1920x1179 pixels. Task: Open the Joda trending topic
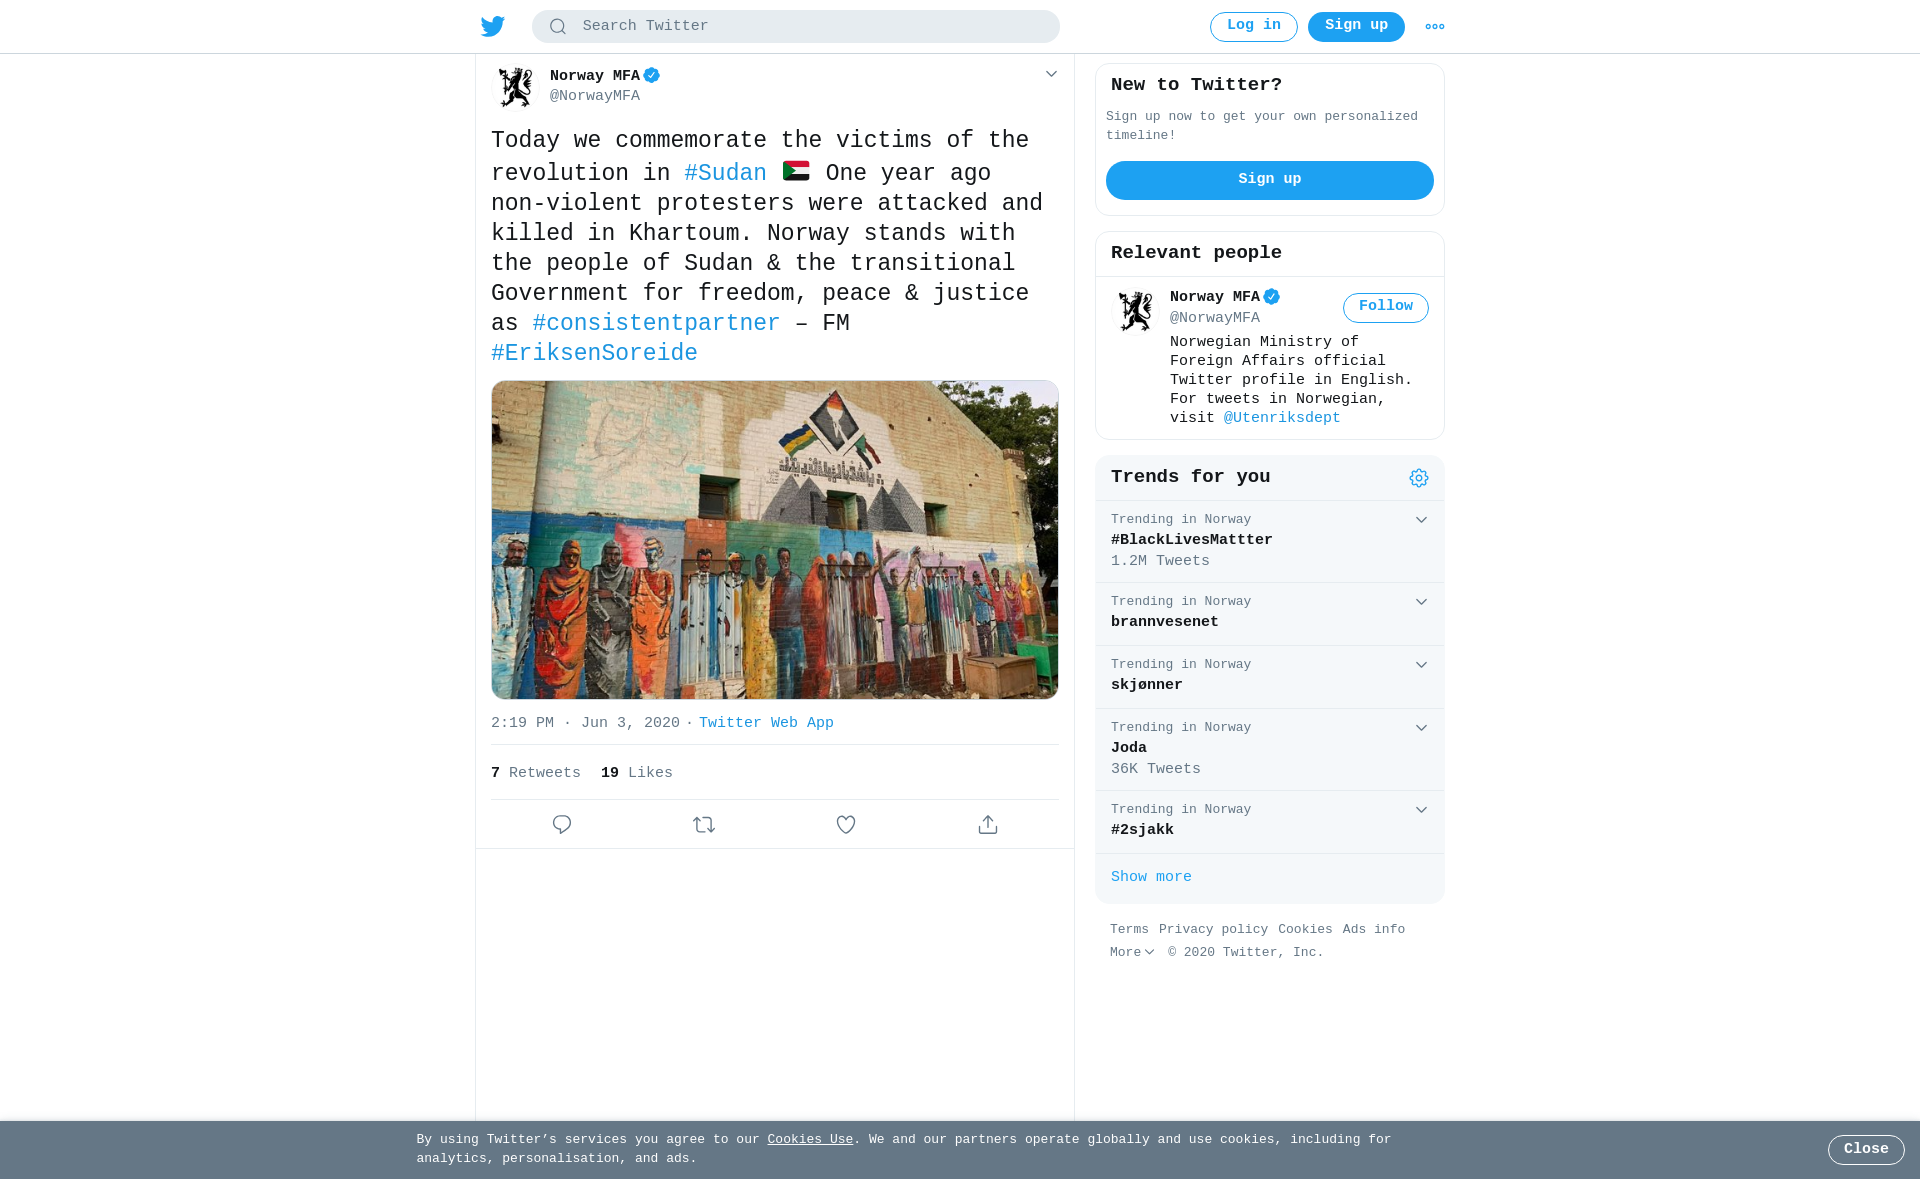1270,749
